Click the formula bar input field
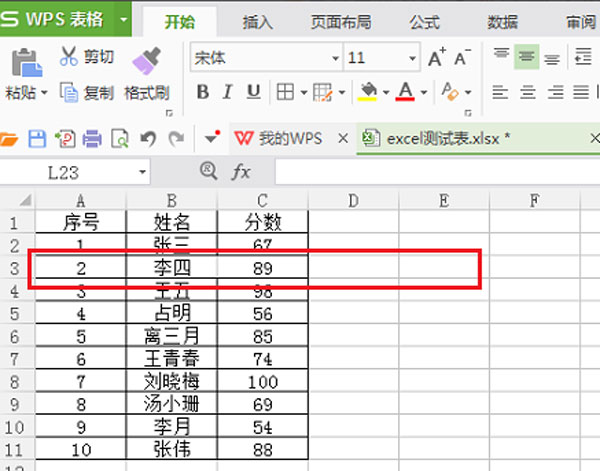Image resolution: width=600 pixels, height=471 pixels. [437, 172]
